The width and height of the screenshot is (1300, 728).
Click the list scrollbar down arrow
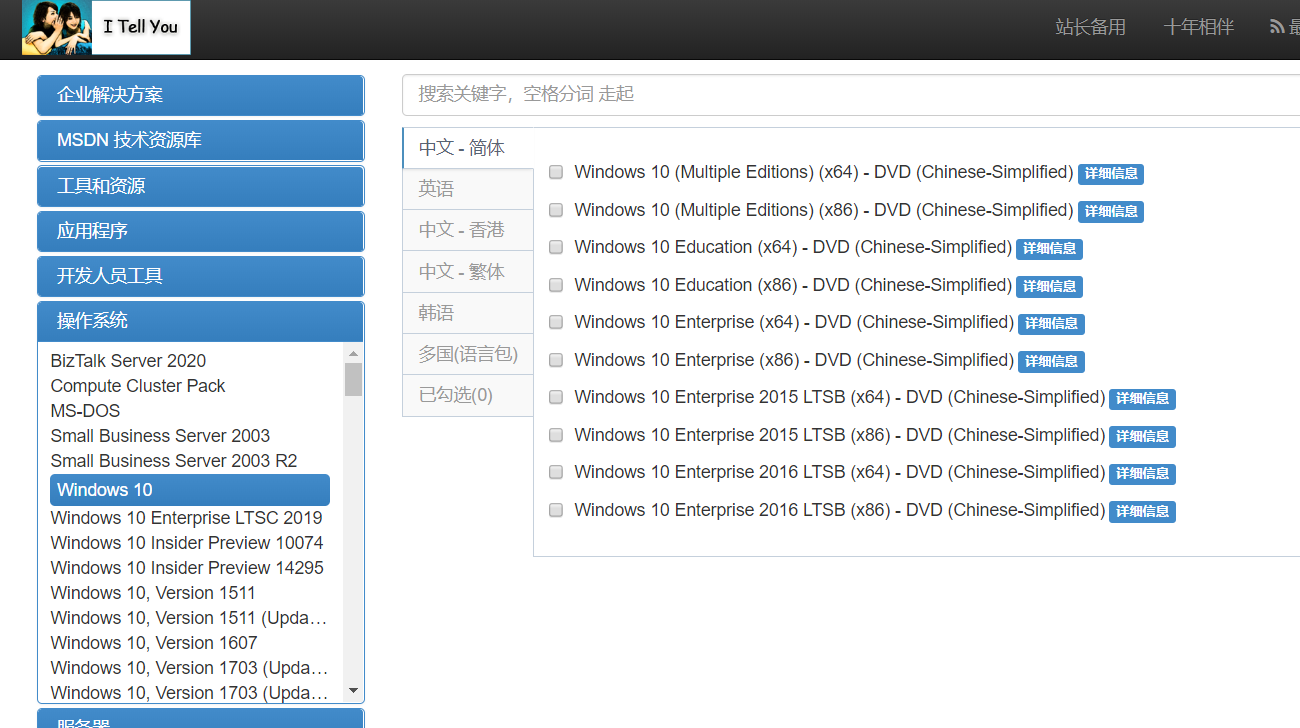353,691
